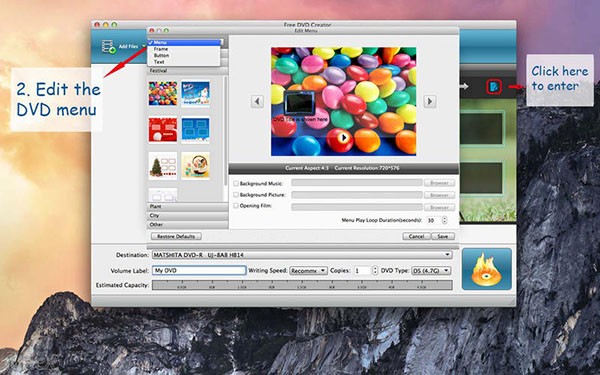Choose Menu in the dropdown list
Screen dimensions: 600x375
tap(184, 42)
